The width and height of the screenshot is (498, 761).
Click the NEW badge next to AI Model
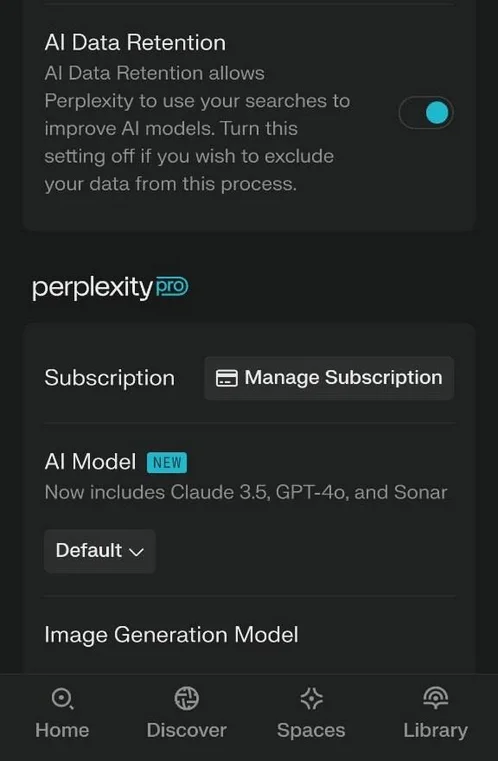[x=167, y=463]
